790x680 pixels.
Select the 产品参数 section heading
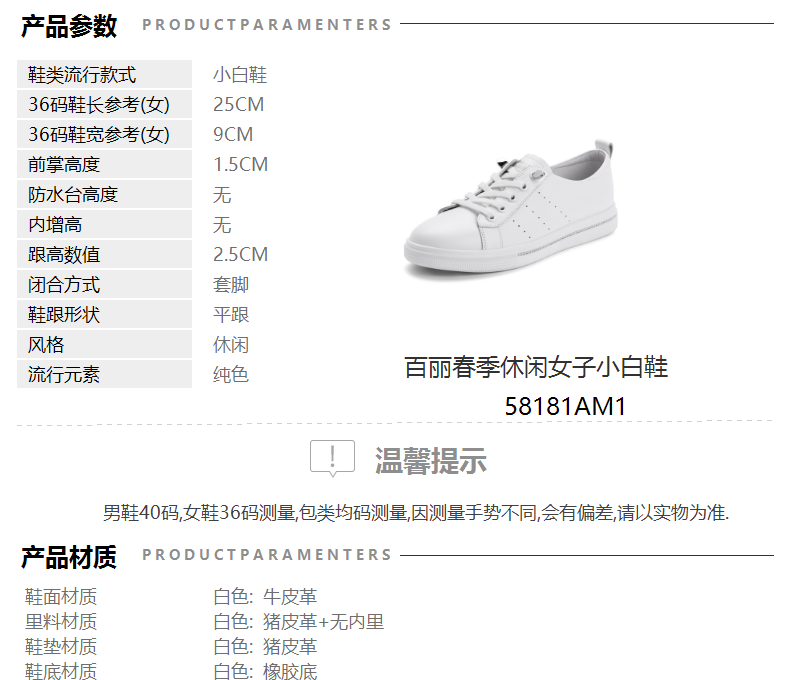(x=69, y=26)
